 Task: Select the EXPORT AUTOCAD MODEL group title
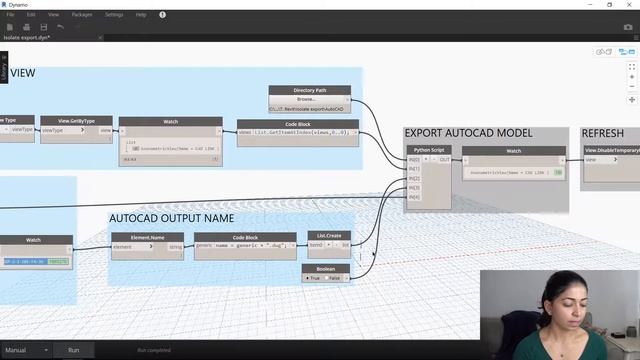pyautogui.click(x=468, y=133)
